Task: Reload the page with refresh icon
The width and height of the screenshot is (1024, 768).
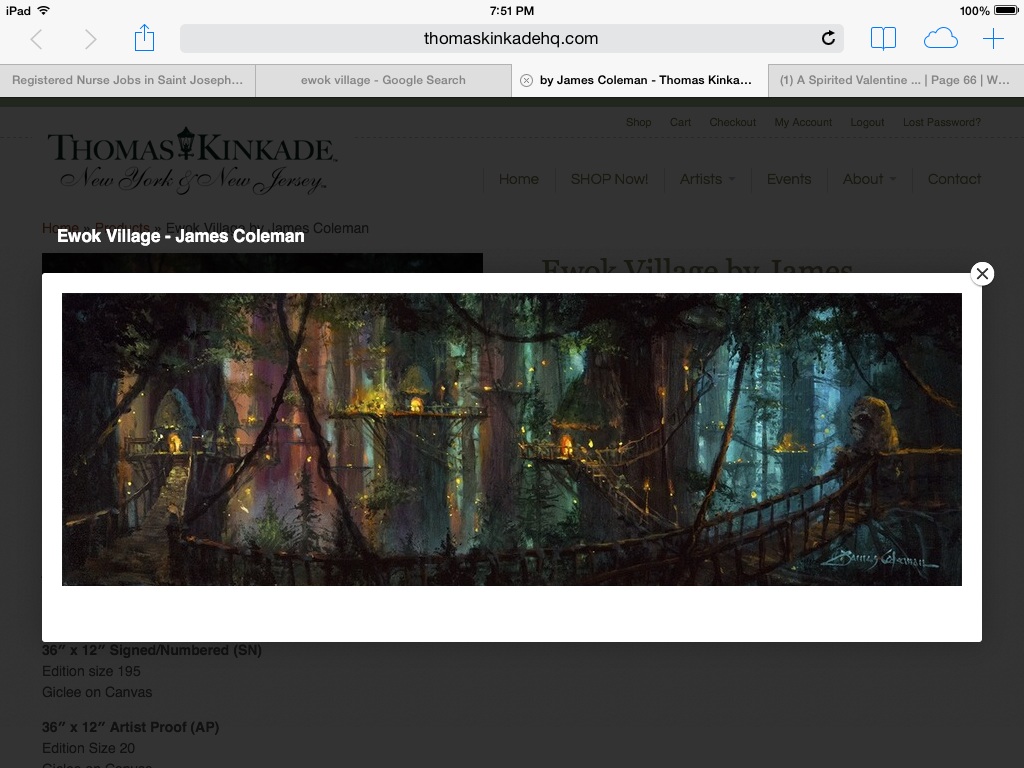Action: point(828,39)
